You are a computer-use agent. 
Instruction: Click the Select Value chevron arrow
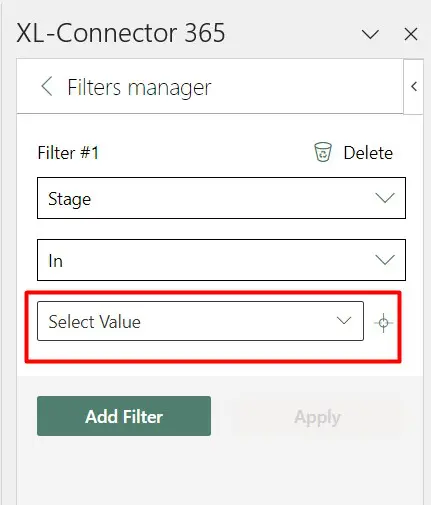pyautogui.click(x=344, y=321)
